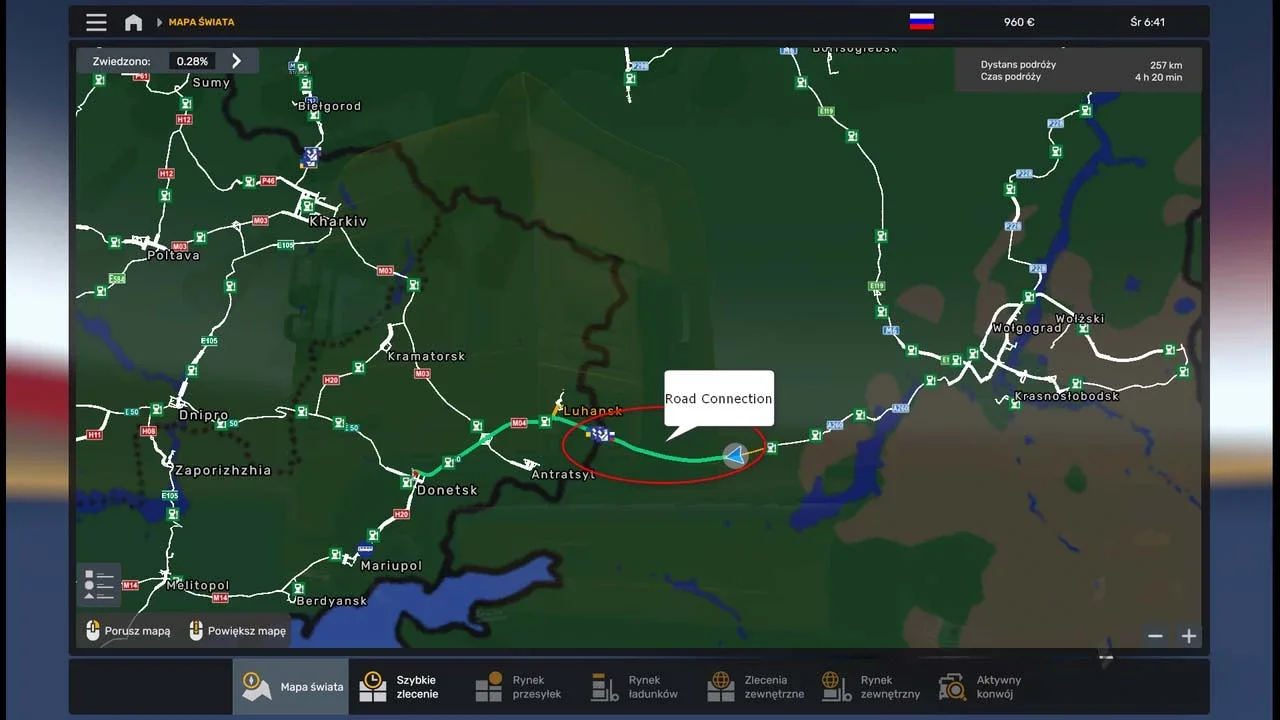The height and width of the screenshot is (720, 1280).
Task: Click the Zlecenia zewnętrzne globe icon
Action: click(x=720, y=686)
